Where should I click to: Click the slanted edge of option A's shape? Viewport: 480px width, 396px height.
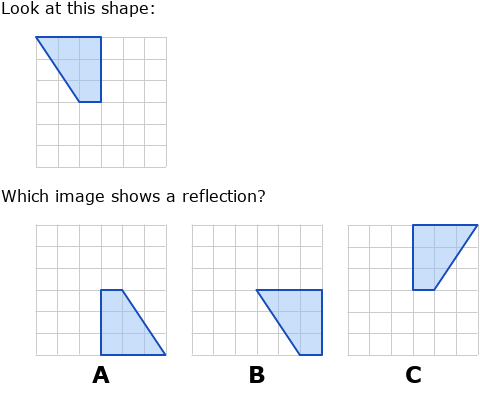click(x=144, y=322)
